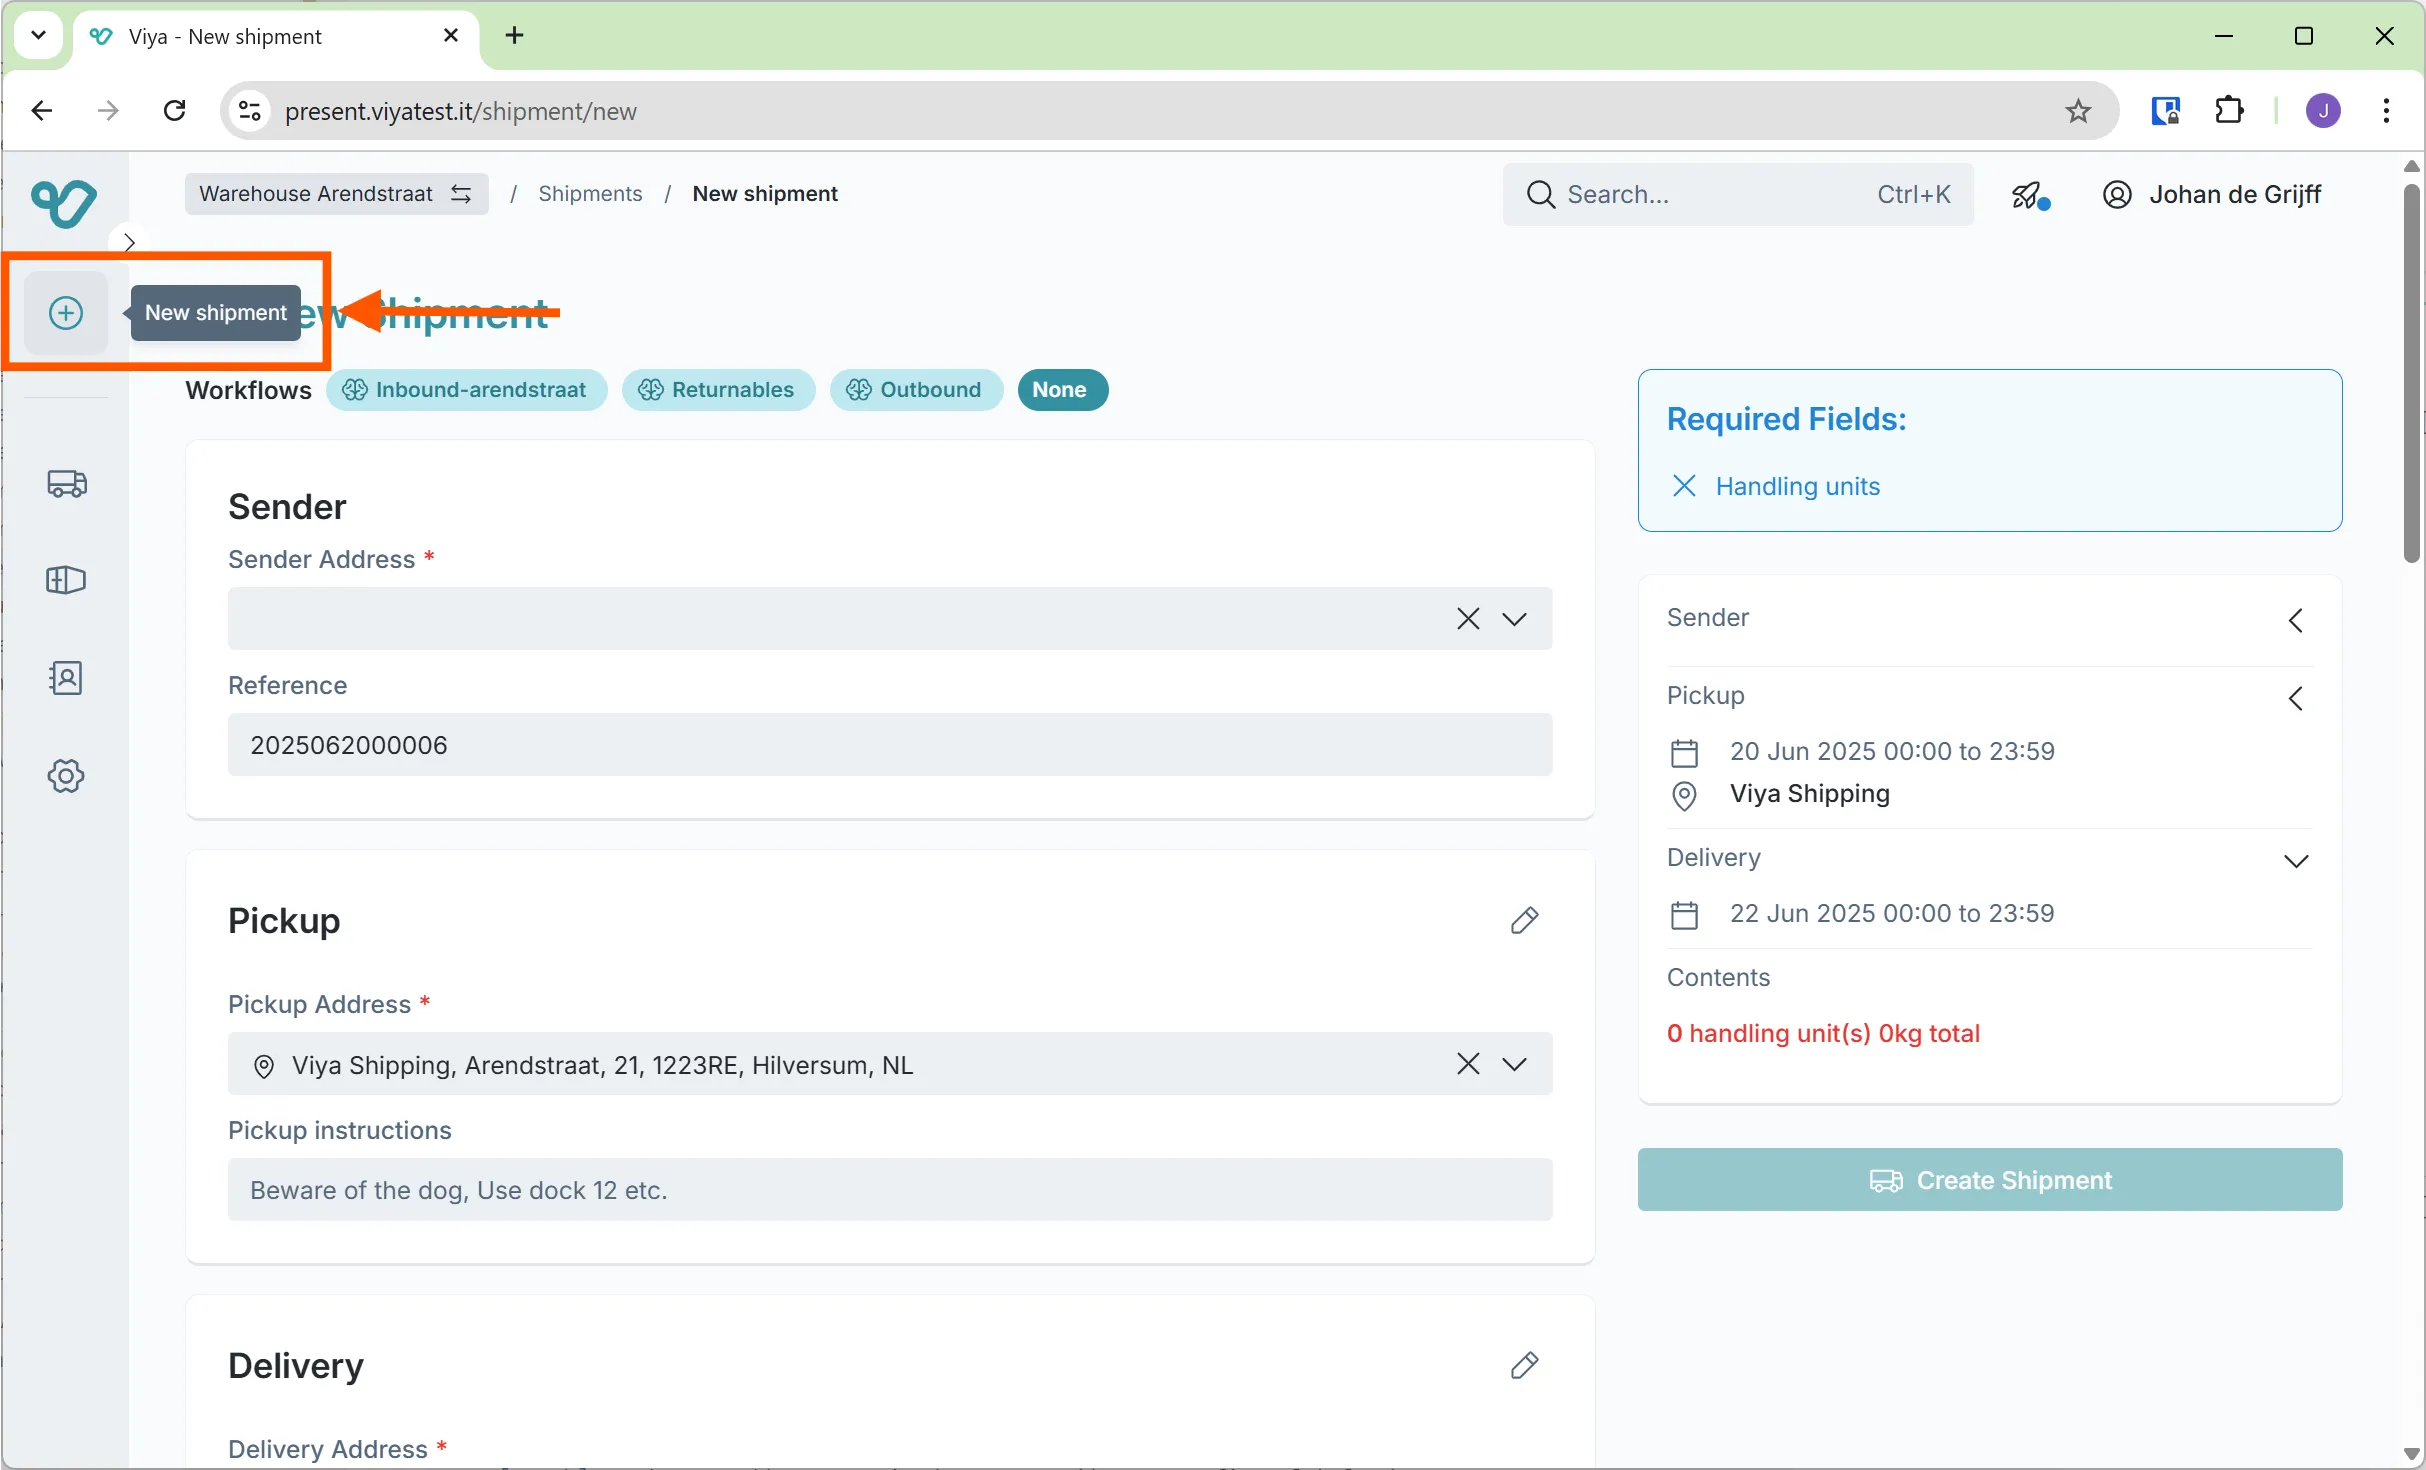
Task: Clear the Pickup Address field with X
Action: point(1467,1064)
